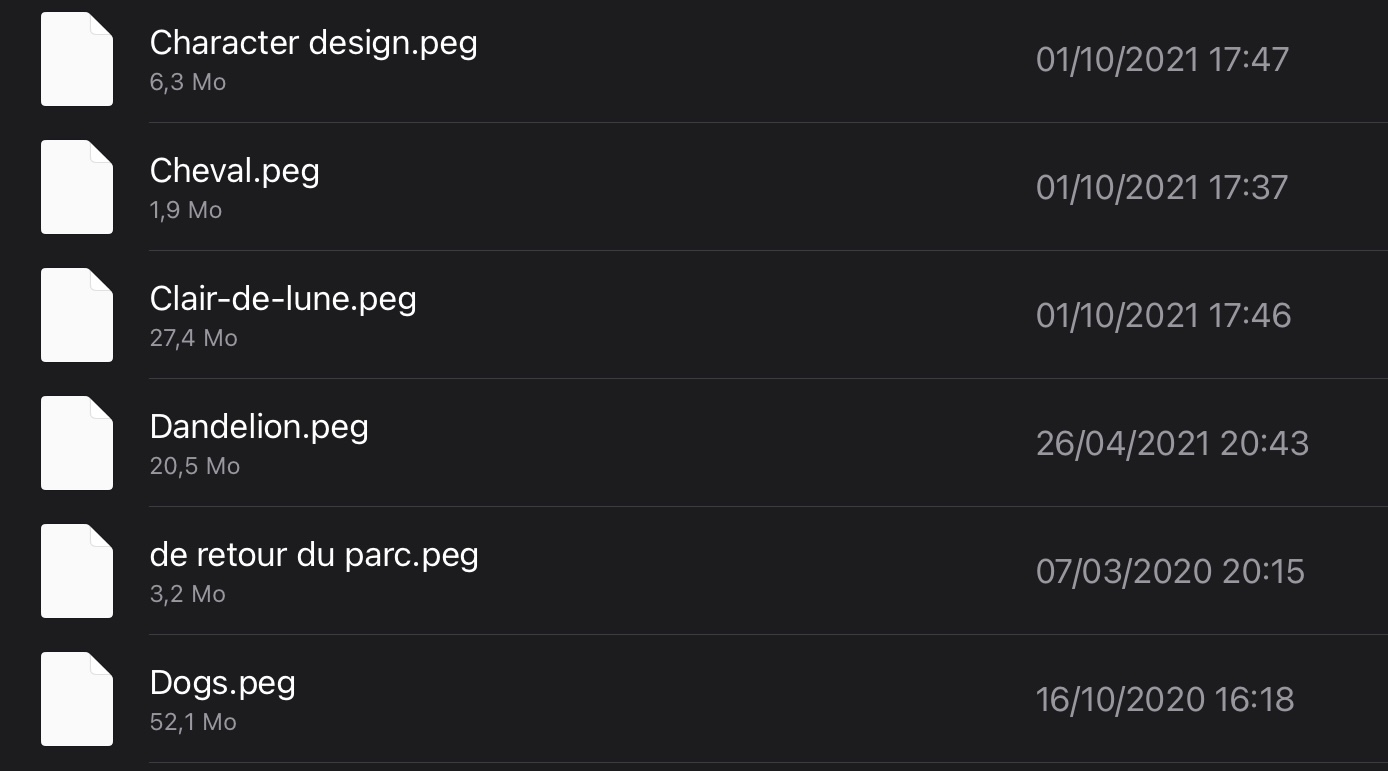The width and height of the screenshot is (1388, 771).
Task: Click the Cheval.peg document icon
Action: (76, 186)
